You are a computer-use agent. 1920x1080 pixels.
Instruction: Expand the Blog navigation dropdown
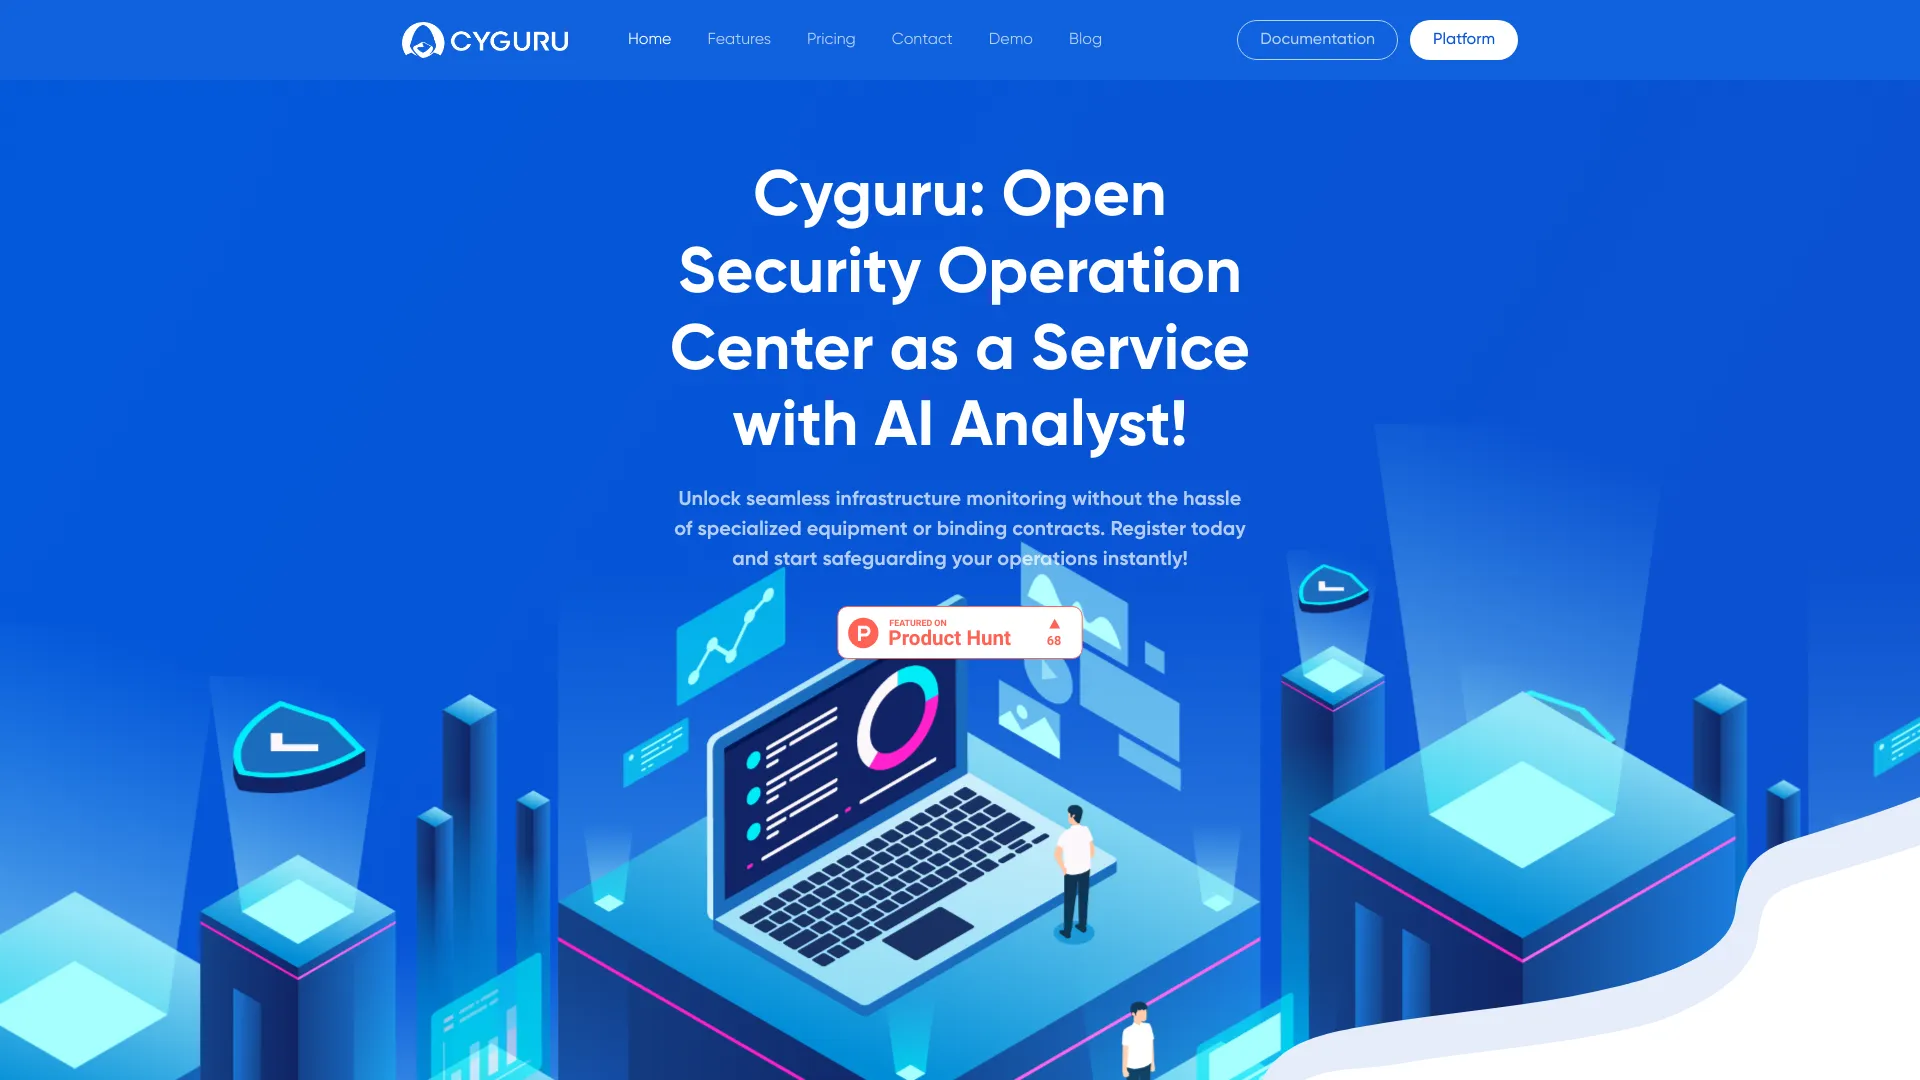(x=1085, y=40)
